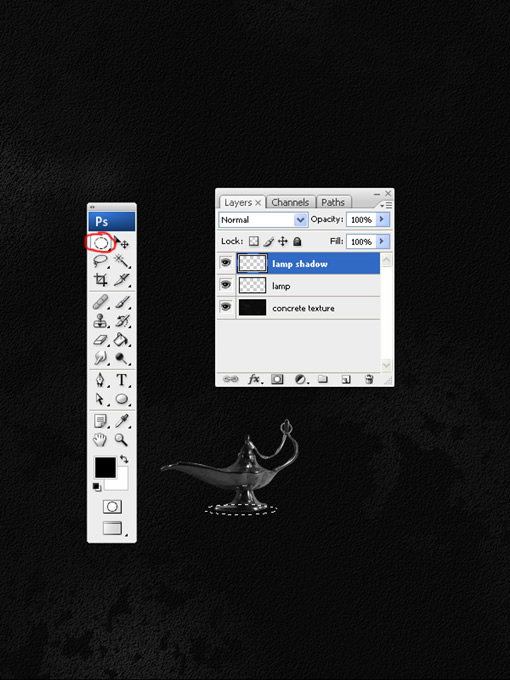This screenshot has height=680, width=510.
Task: Select the History Brush tool
Action: 122,320
